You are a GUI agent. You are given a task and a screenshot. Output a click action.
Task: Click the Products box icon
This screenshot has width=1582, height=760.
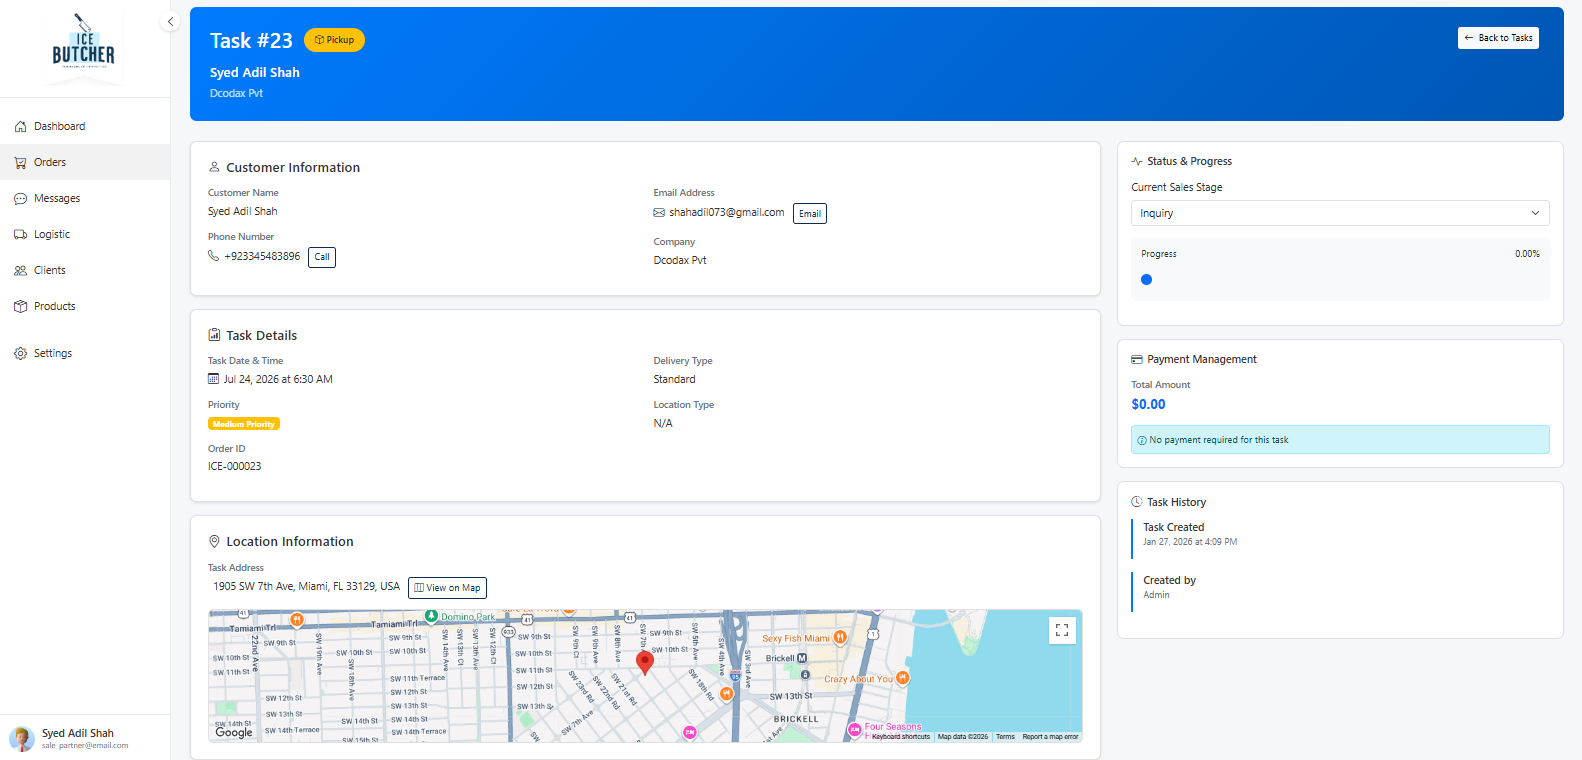tap(20, 306)
